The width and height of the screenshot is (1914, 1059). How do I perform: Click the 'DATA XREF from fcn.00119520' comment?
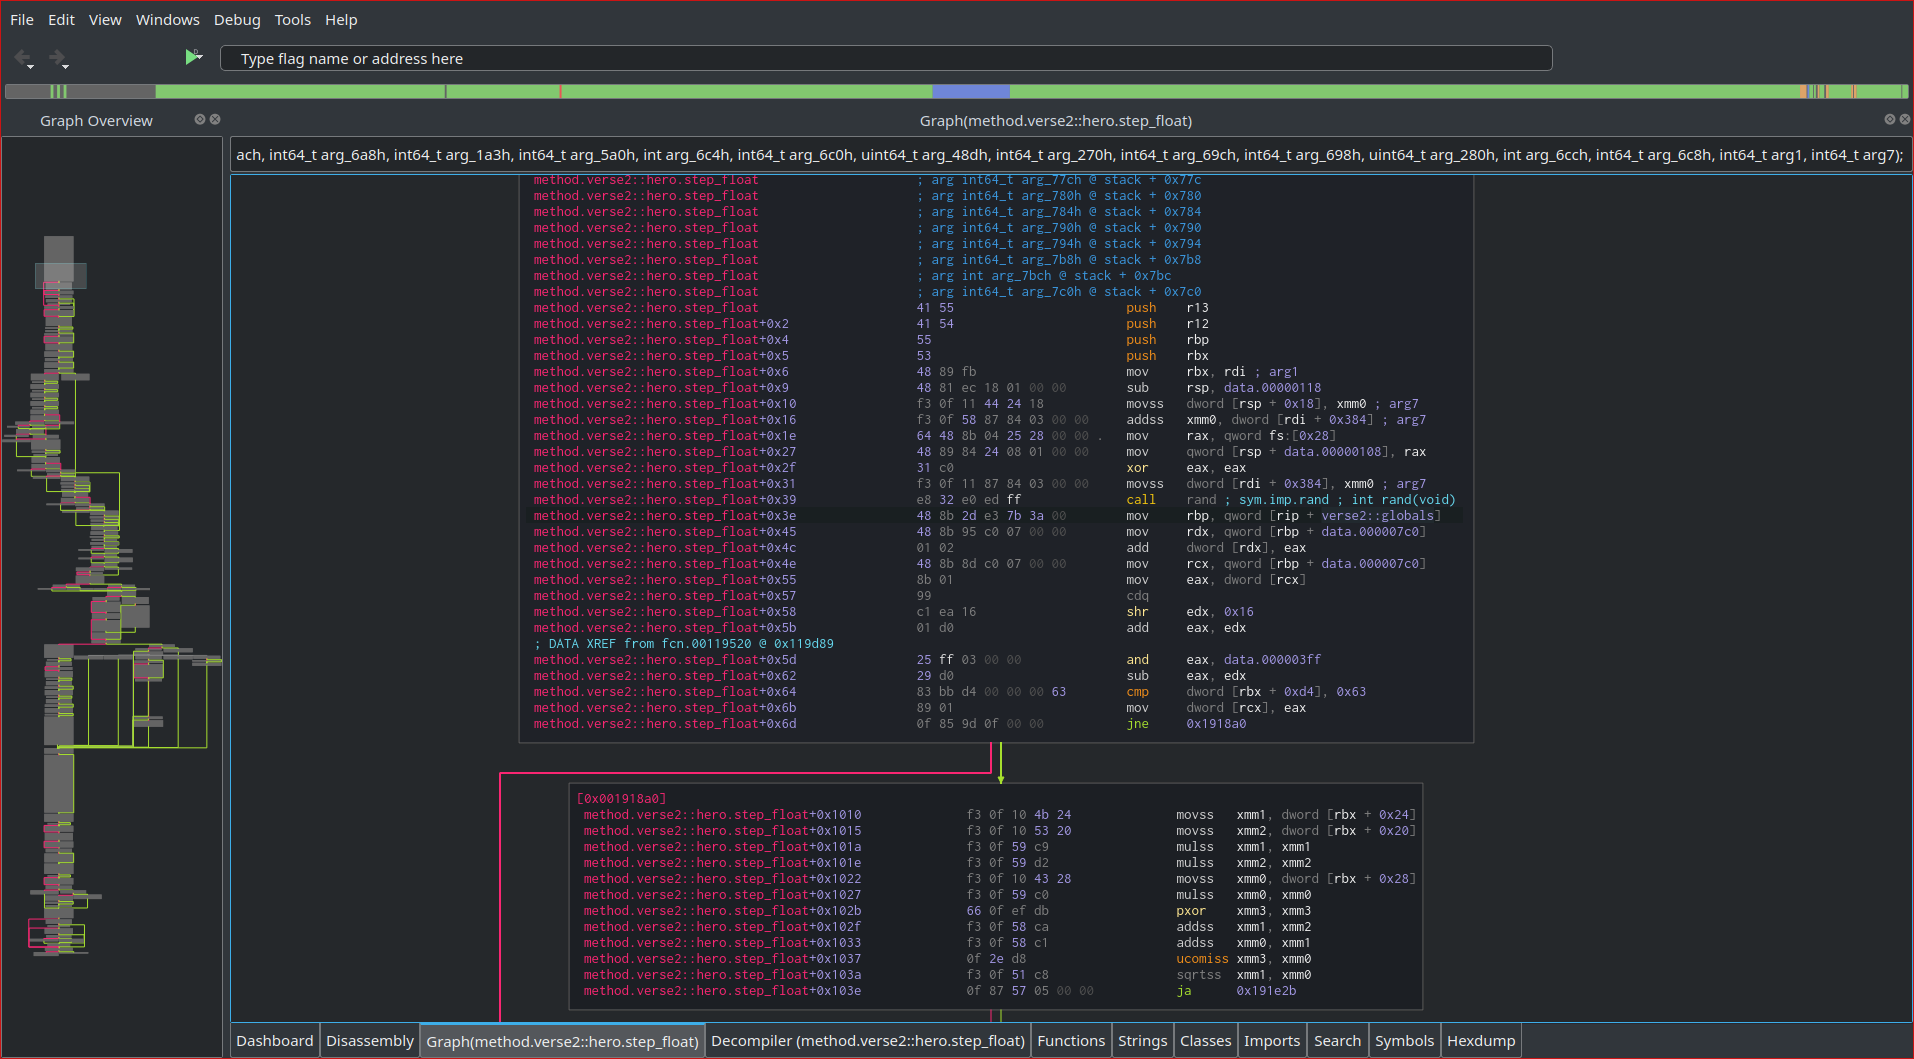684,644
